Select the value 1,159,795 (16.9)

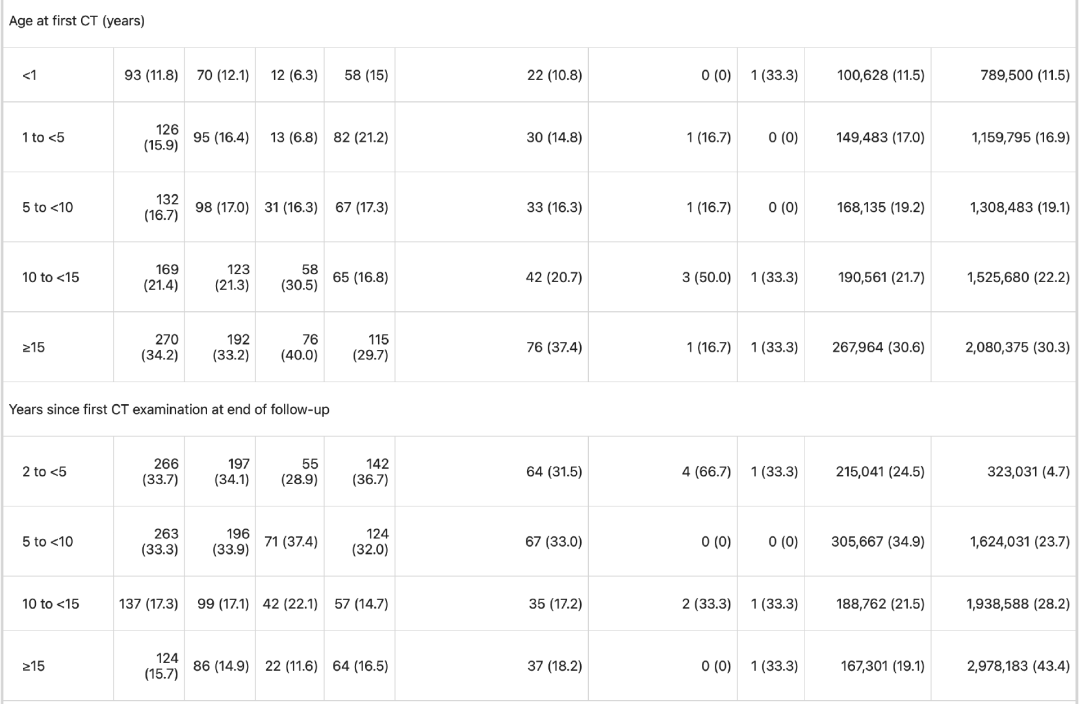1020,137
